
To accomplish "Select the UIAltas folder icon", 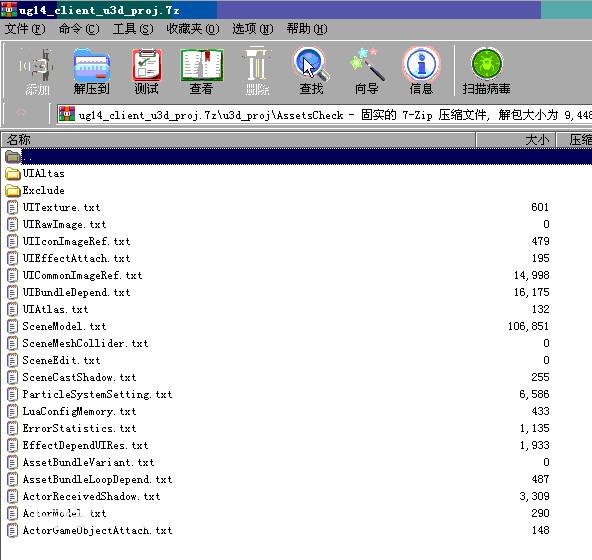I will coord(13,174).
